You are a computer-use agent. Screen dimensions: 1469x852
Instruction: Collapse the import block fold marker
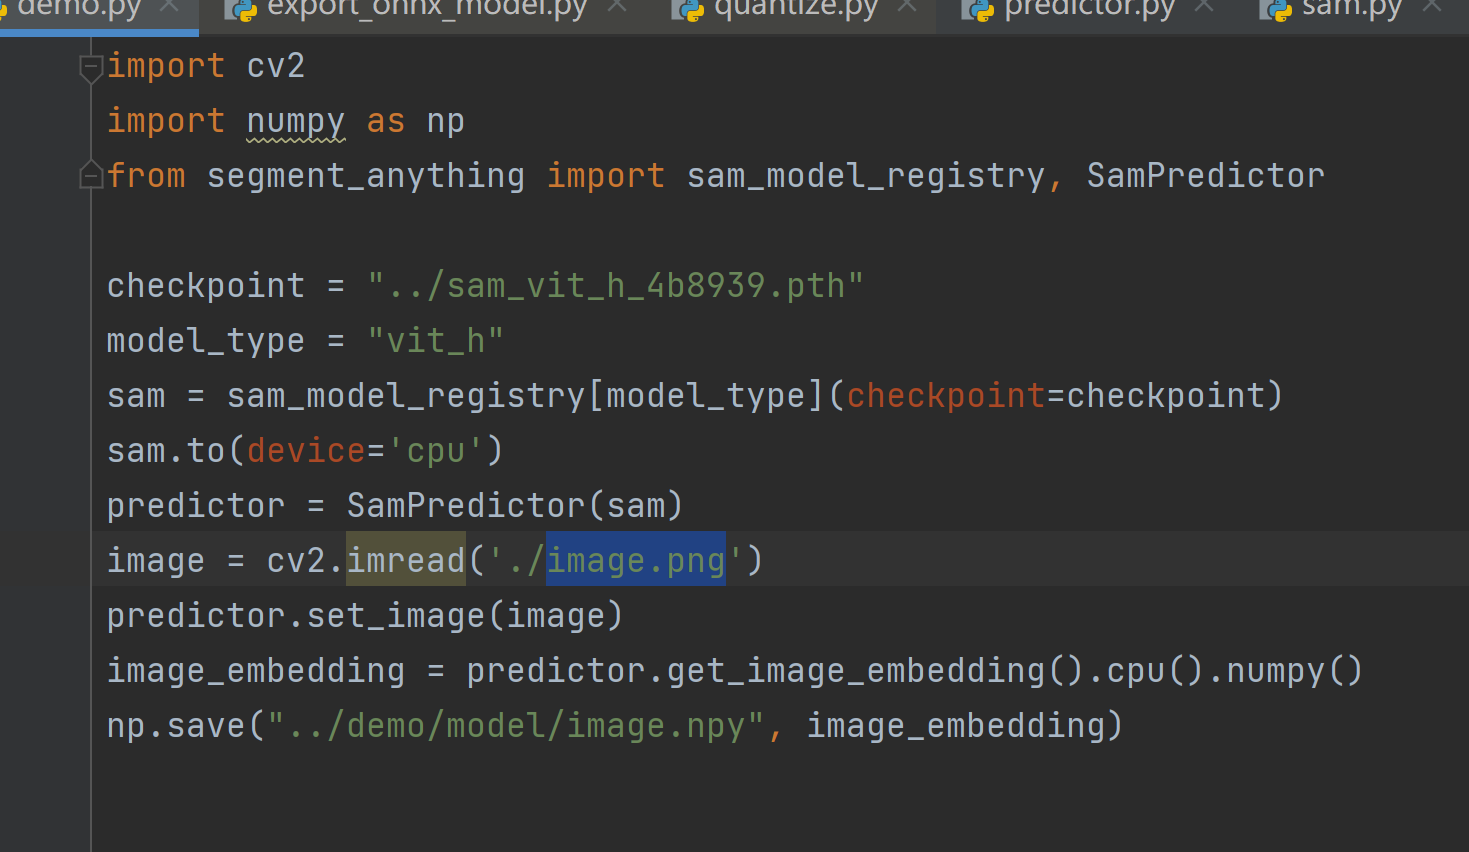89,67
